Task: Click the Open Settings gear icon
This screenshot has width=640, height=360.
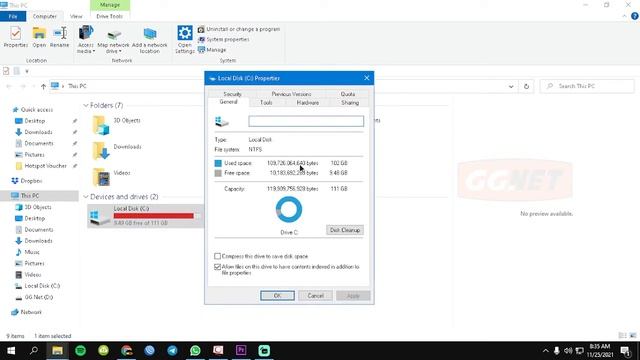Action: (184, 39)
